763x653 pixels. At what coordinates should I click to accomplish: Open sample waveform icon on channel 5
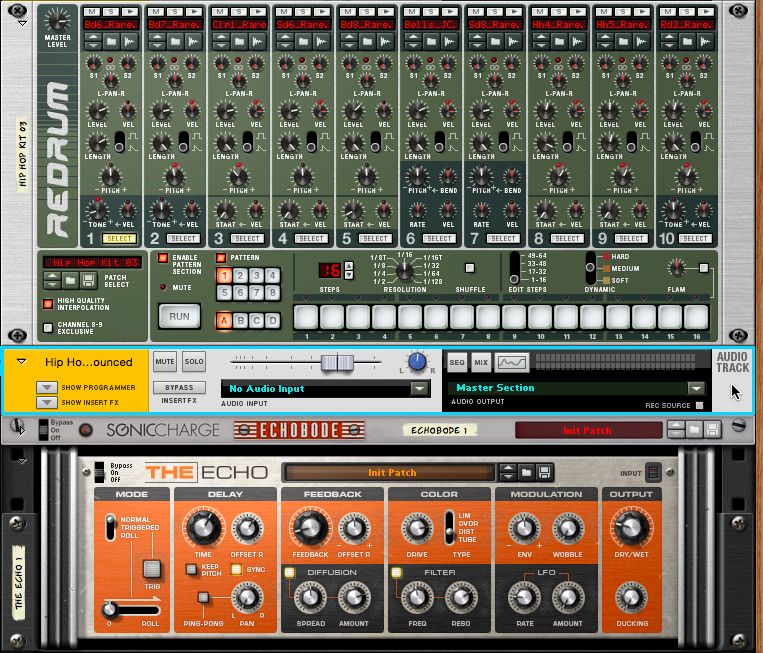[385, 42]
